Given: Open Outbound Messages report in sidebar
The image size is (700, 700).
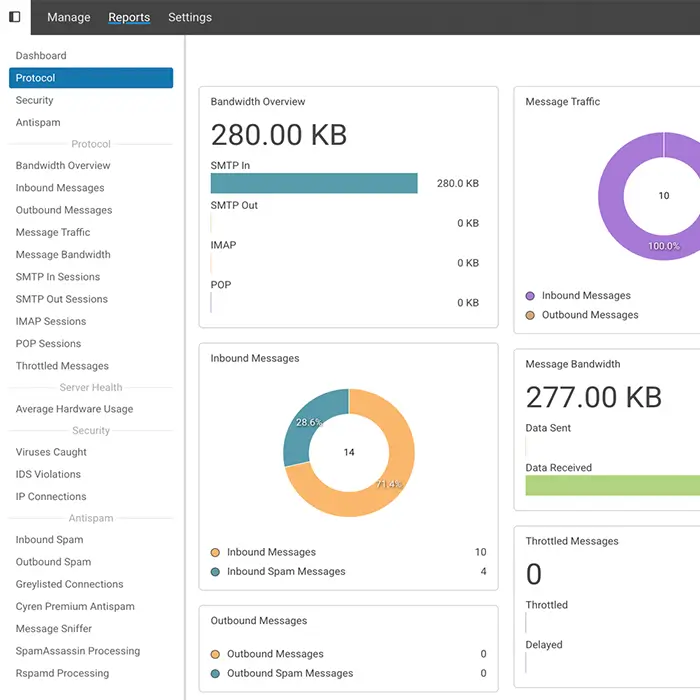Looking at the screenshot, I should tap(64, 210).
